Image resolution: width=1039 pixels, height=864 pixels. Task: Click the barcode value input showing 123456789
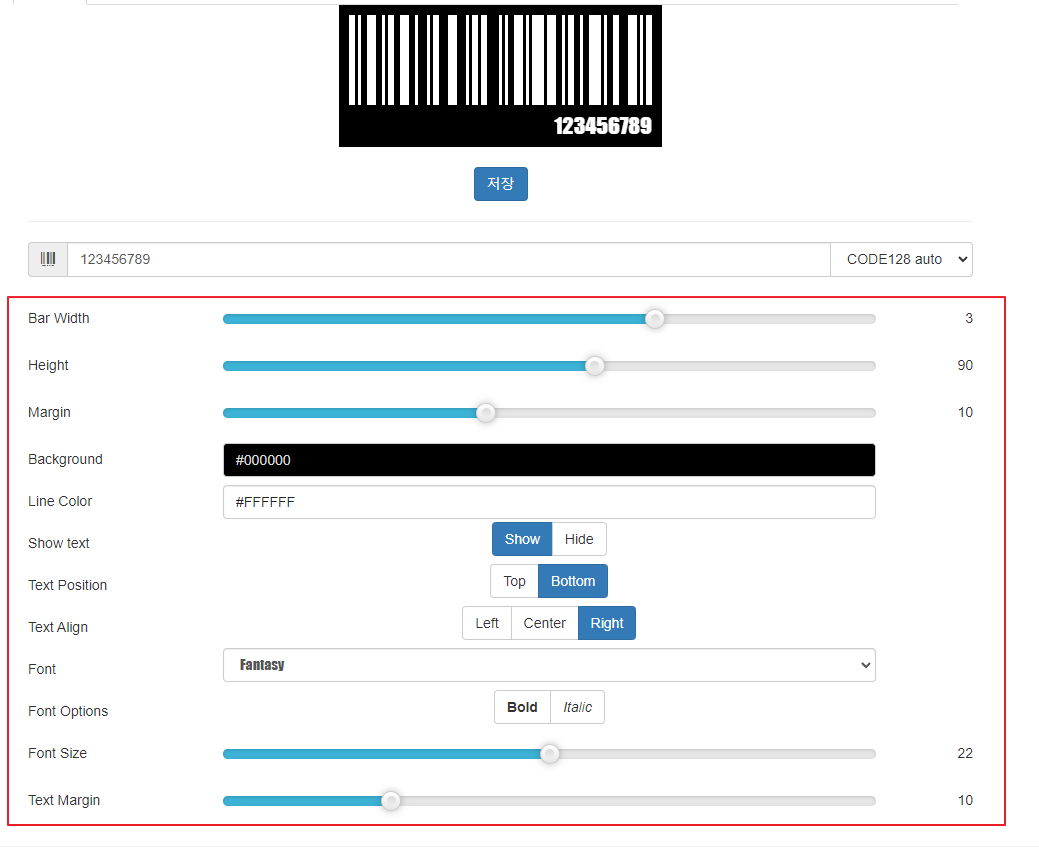coord(449,259)
